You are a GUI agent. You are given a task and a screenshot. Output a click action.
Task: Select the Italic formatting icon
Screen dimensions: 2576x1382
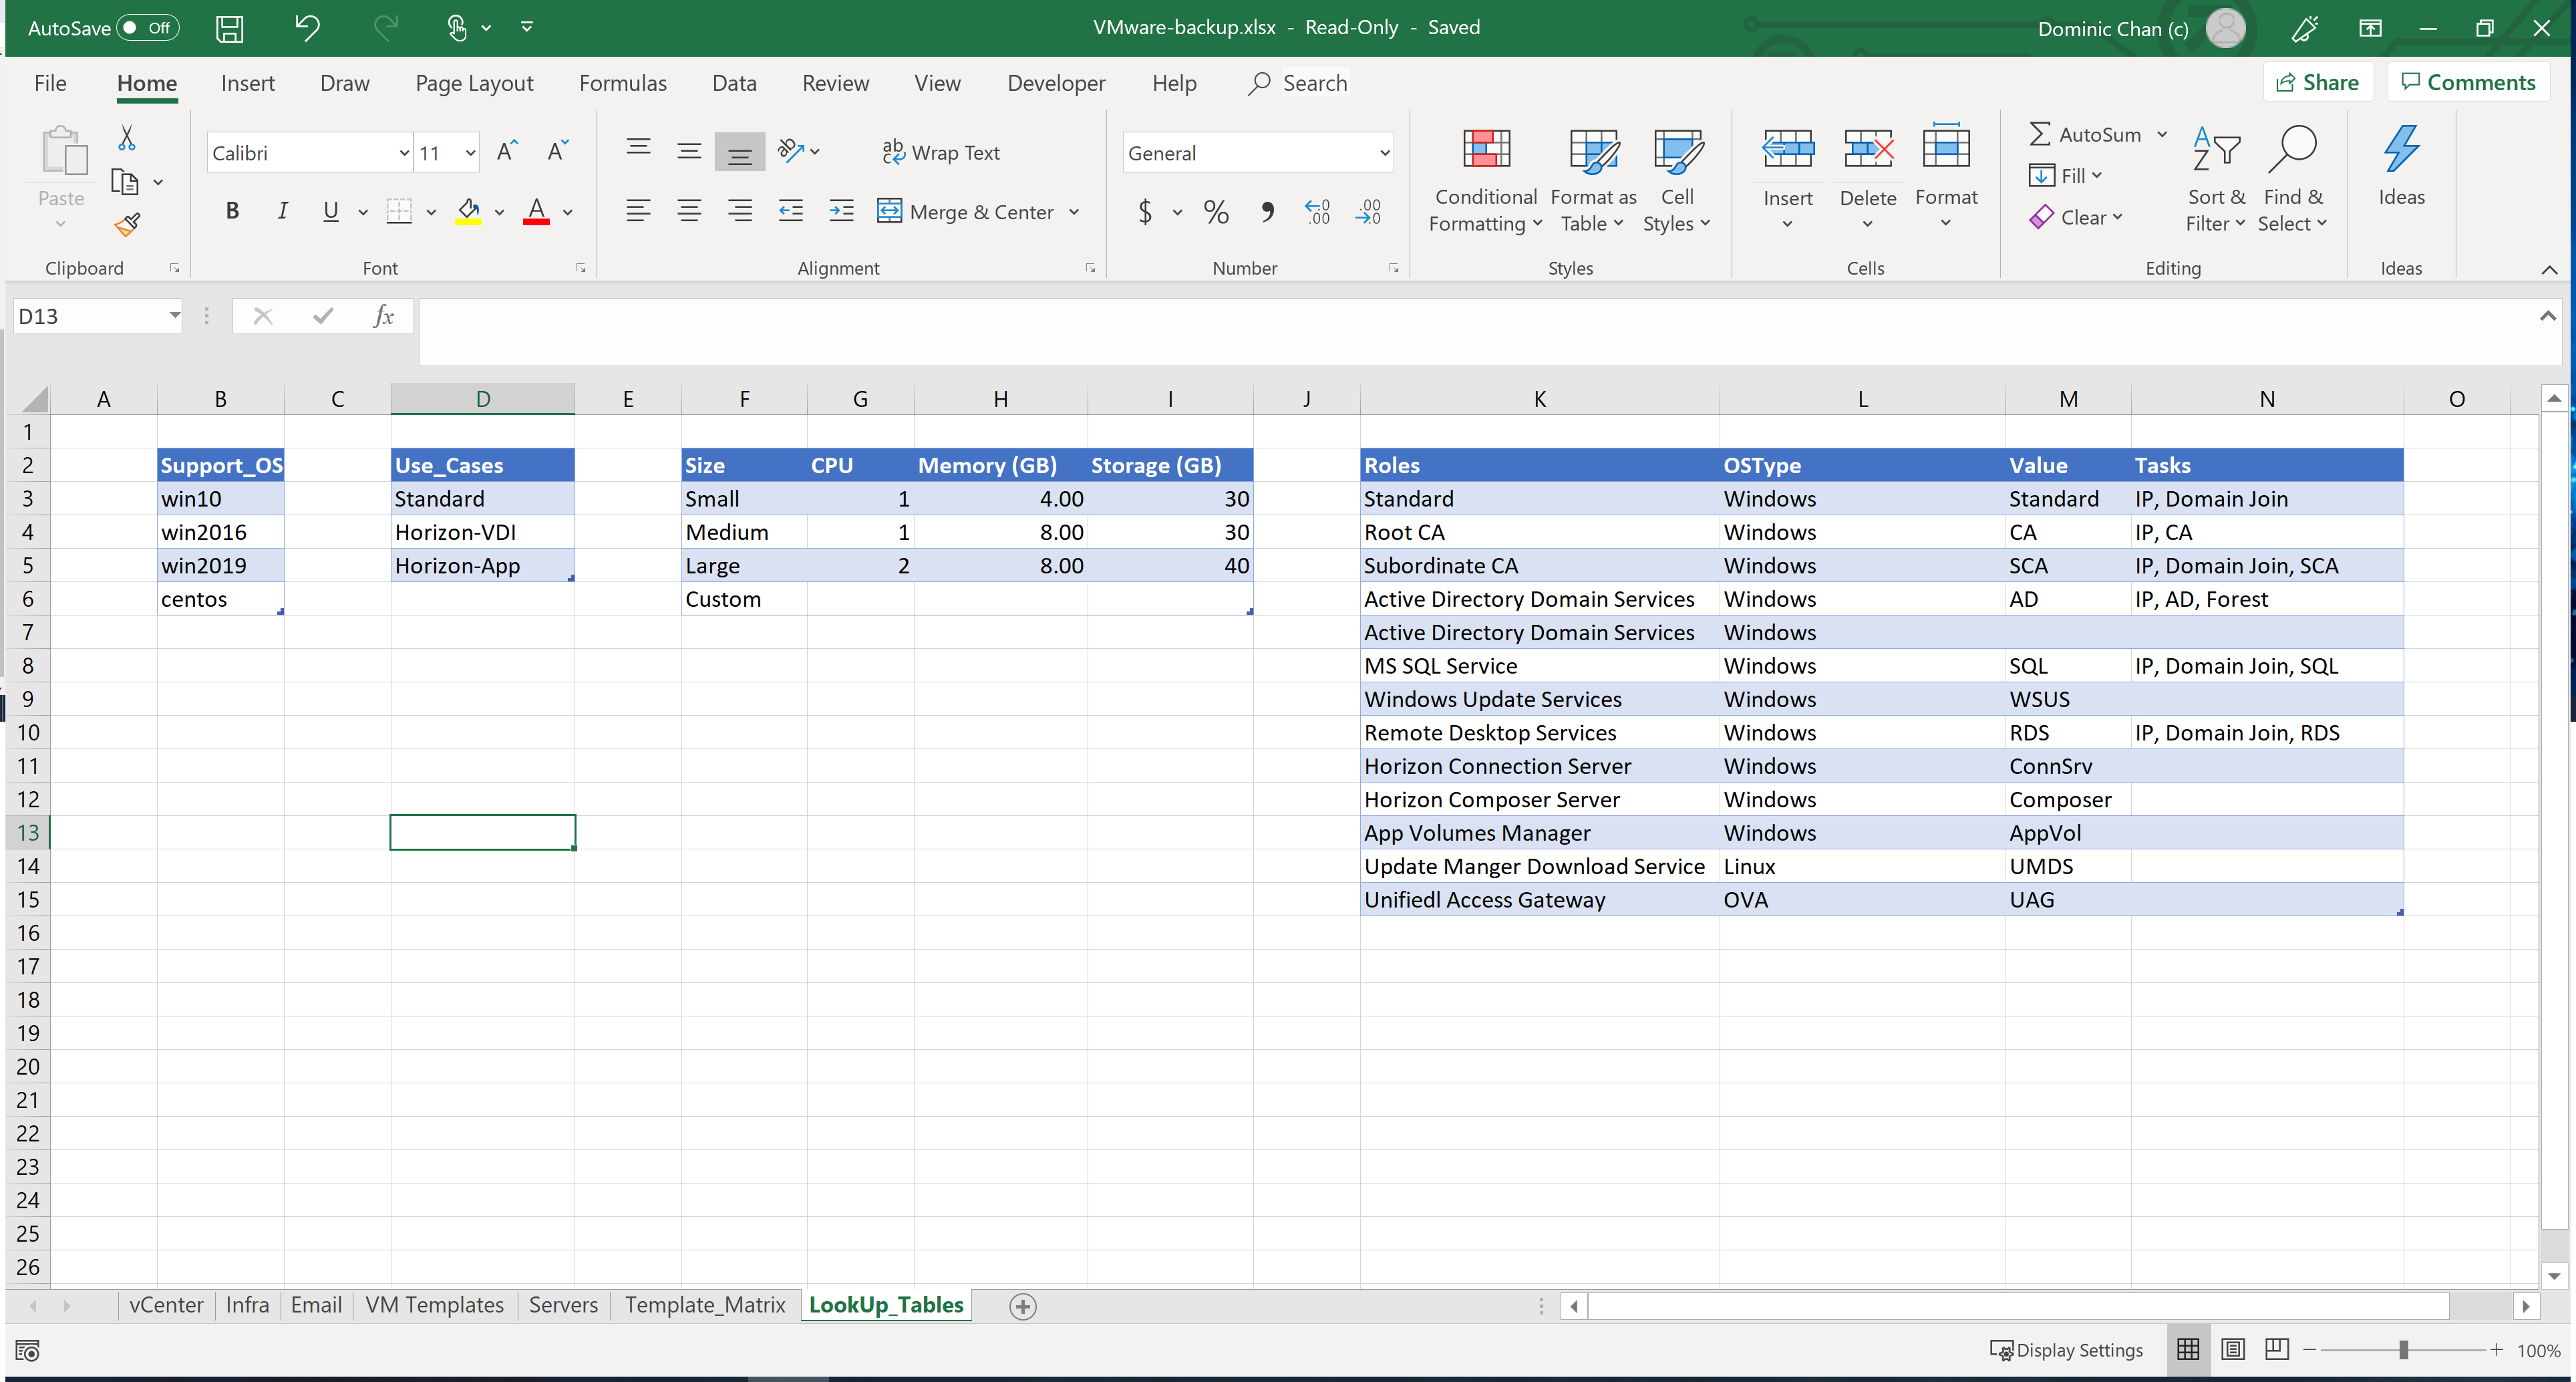[x=282, y=211]
